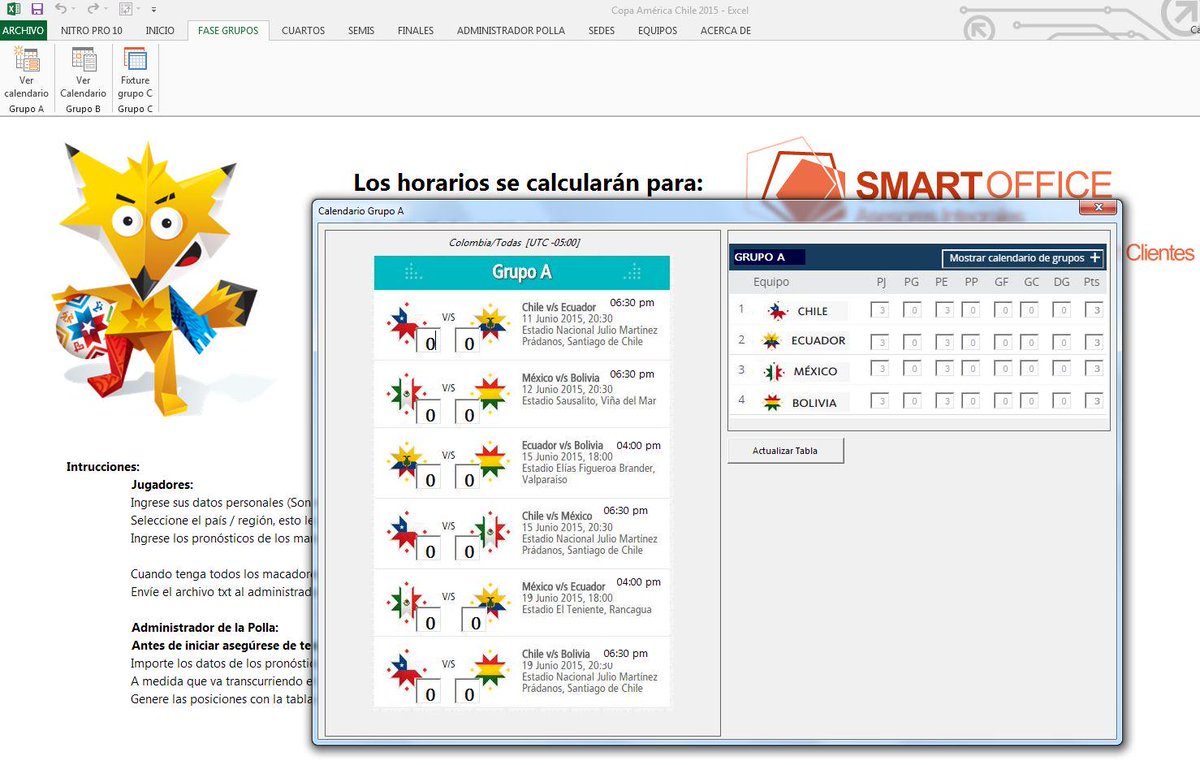
Task: Open the Undo history dropdown arrow
Action: click(x=73, y=8)
